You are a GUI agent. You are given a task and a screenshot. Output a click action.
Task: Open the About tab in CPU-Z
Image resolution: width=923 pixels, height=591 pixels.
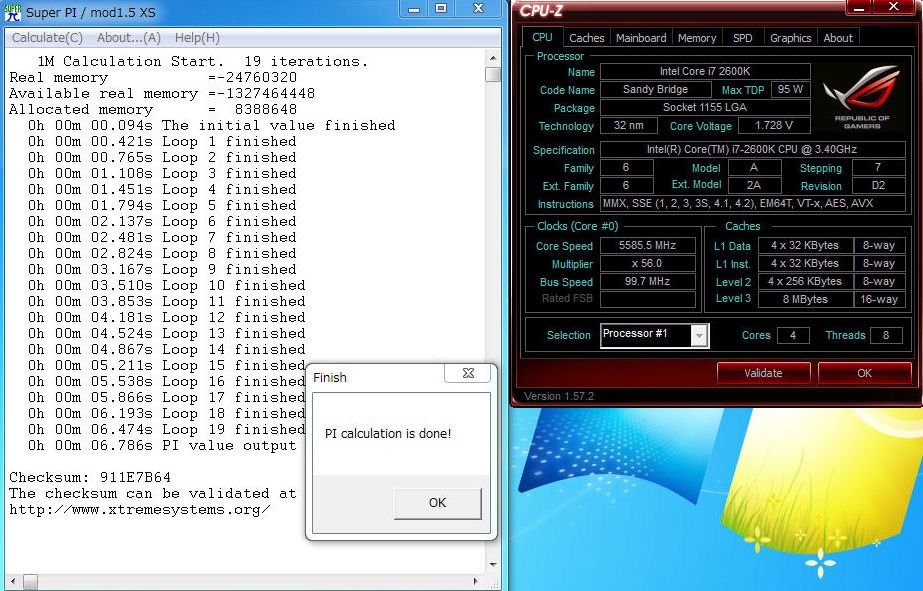tap(838, 38)
